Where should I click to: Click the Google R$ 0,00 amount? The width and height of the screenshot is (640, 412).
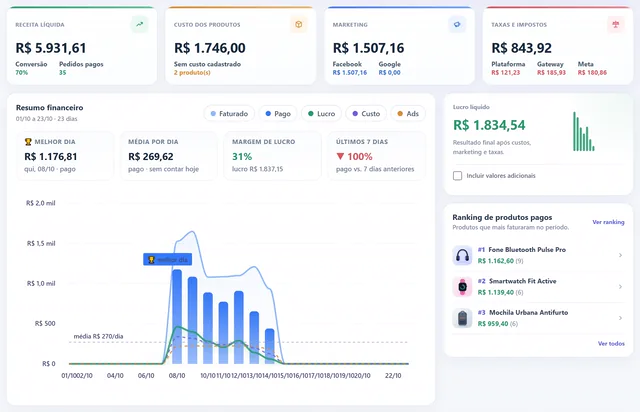click(x=389, y=73)
